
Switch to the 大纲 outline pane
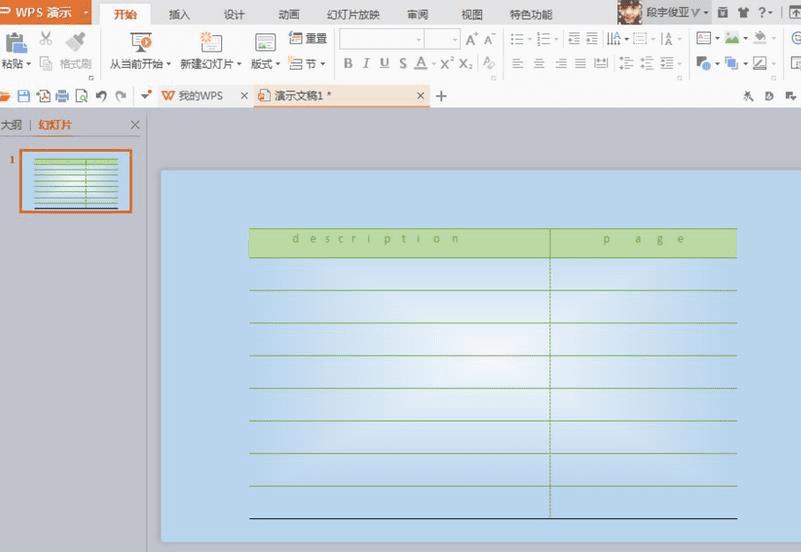[11, 125]
